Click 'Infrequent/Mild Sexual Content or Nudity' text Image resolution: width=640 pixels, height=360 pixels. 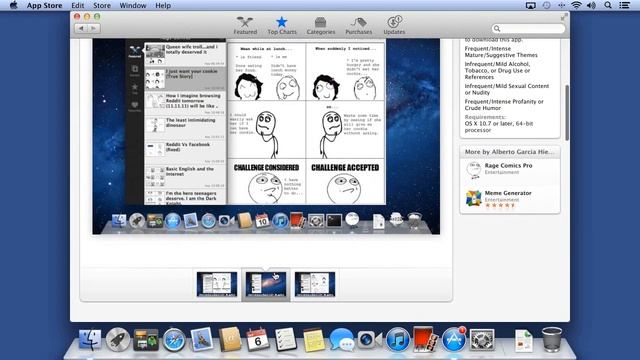(507, 89)
